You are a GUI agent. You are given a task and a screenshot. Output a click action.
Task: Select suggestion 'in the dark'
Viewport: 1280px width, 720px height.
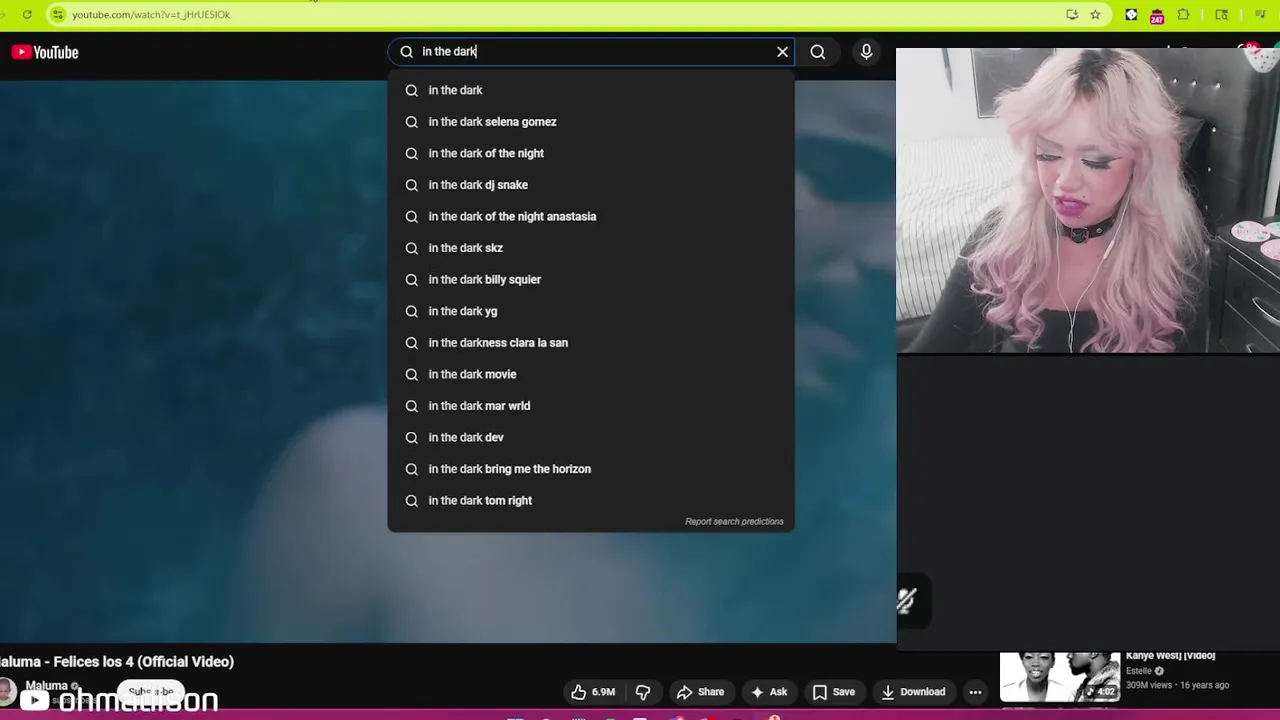[591, 90]
